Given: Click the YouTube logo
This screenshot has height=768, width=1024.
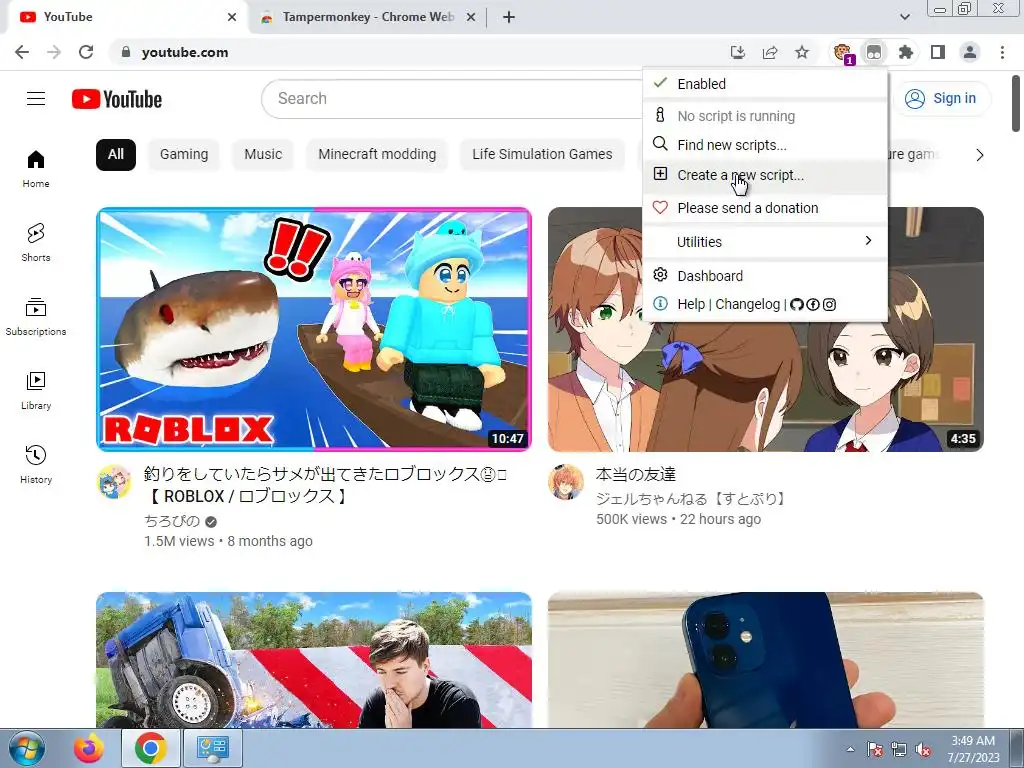Looking at the screenshot, I should coord(117,99).
